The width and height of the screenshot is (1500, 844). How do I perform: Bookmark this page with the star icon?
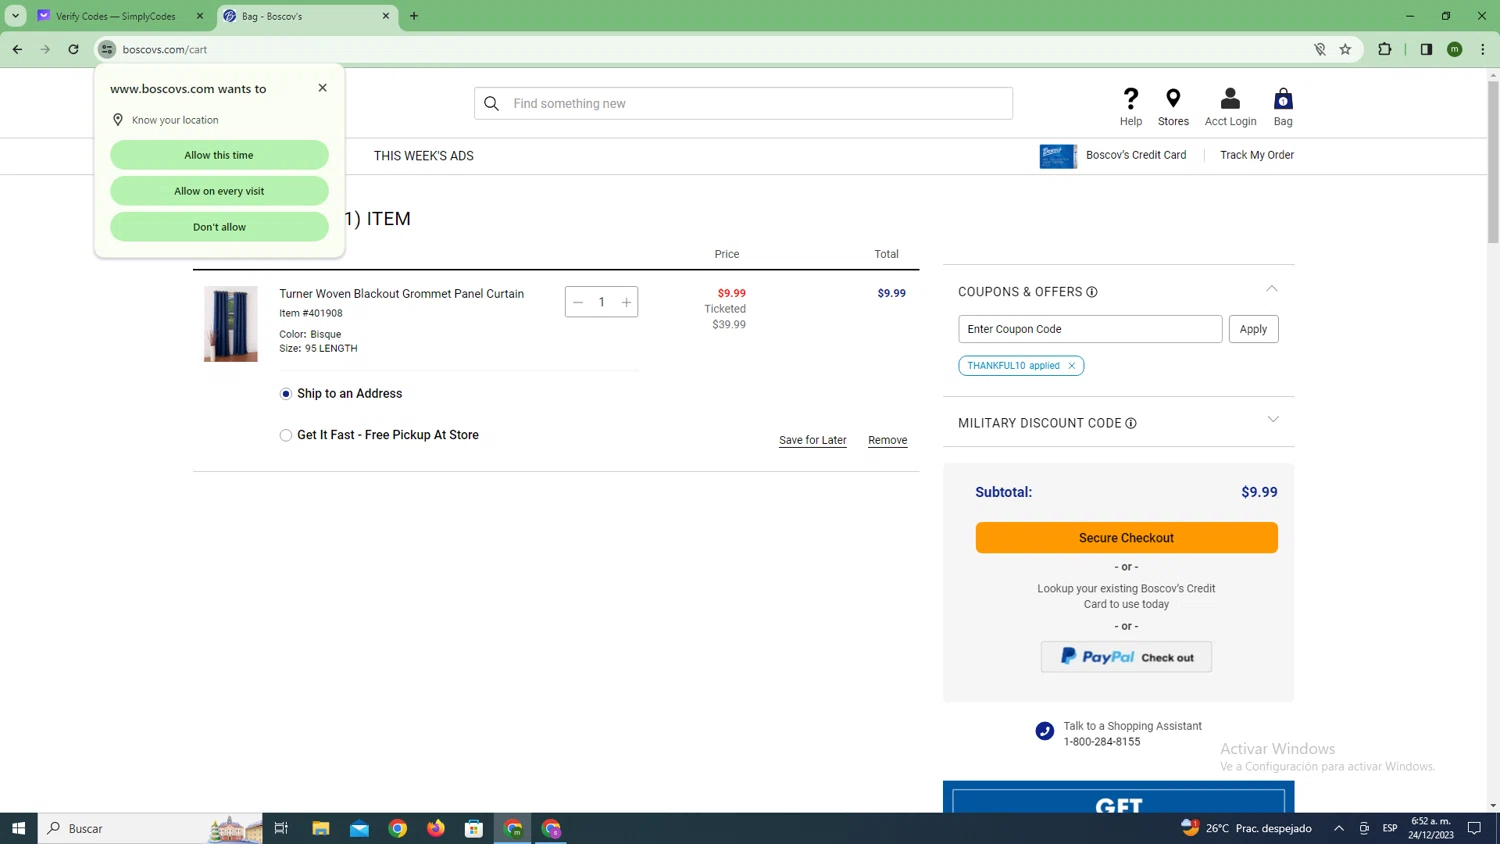1345,49
